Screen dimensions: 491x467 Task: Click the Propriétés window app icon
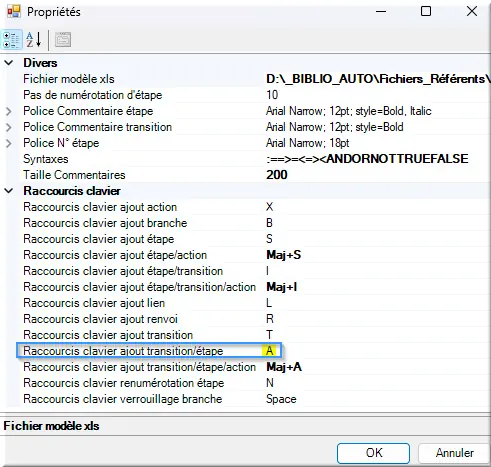pos(14,12)
